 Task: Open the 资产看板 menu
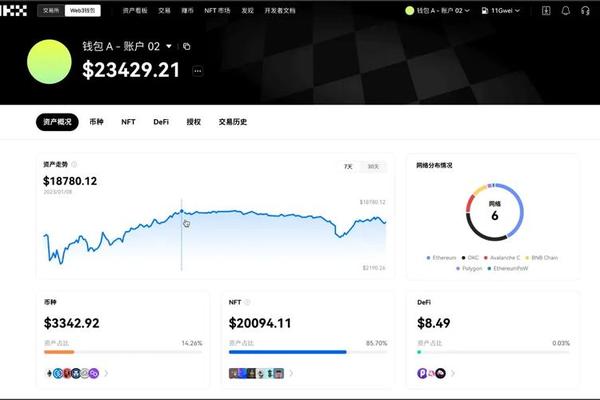click(135, 11)
